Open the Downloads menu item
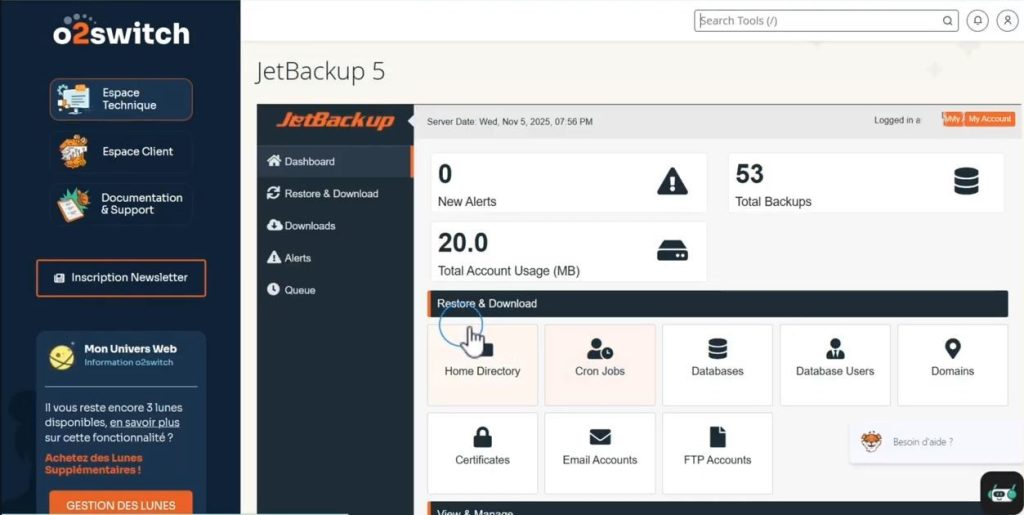This screenshot has height=515, width=1024. (334, 226)
